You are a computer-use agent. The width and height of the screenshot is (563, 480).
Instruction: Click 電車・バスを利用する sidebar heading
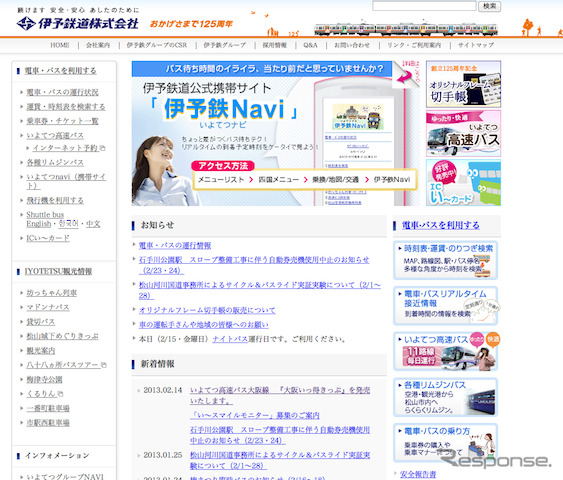60,71
